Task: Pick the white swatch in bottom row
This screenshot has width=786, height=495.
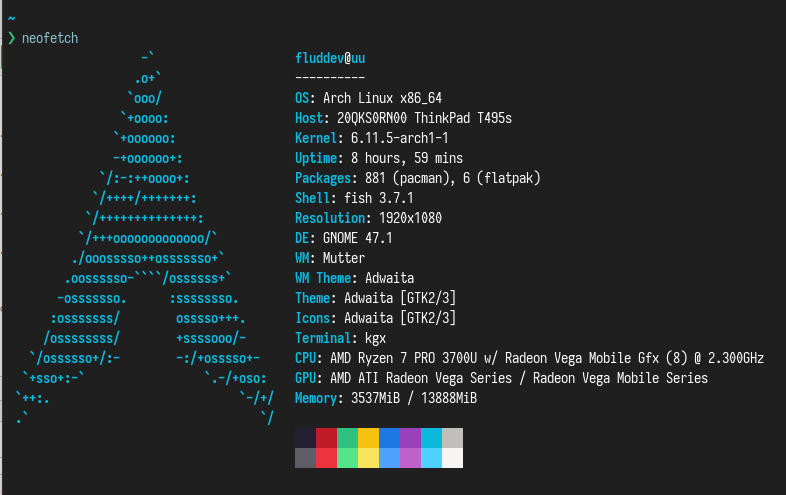Action: coord(452,458)
